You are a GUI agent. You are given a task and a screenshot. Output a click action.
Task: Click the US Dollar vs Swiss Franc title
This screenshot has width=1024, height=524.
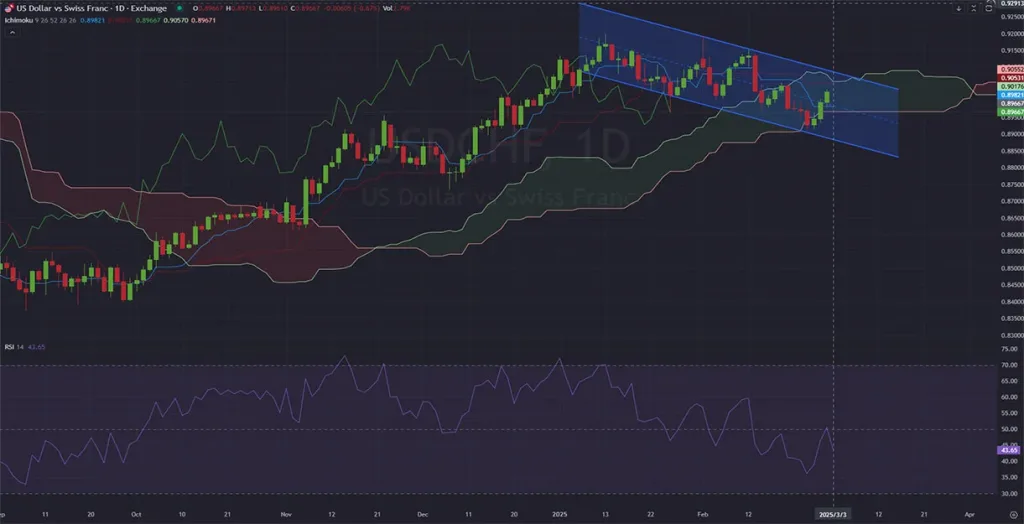pos(63,8)
